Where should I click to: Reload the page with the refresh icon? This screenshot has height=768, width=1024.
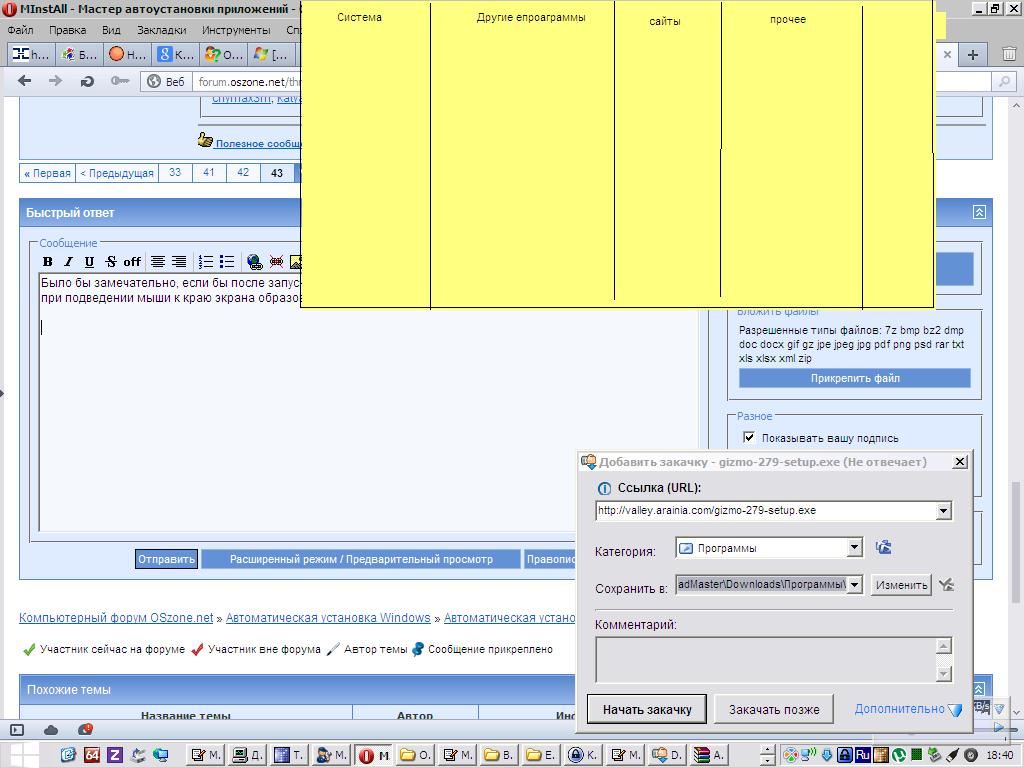point(87,81)
